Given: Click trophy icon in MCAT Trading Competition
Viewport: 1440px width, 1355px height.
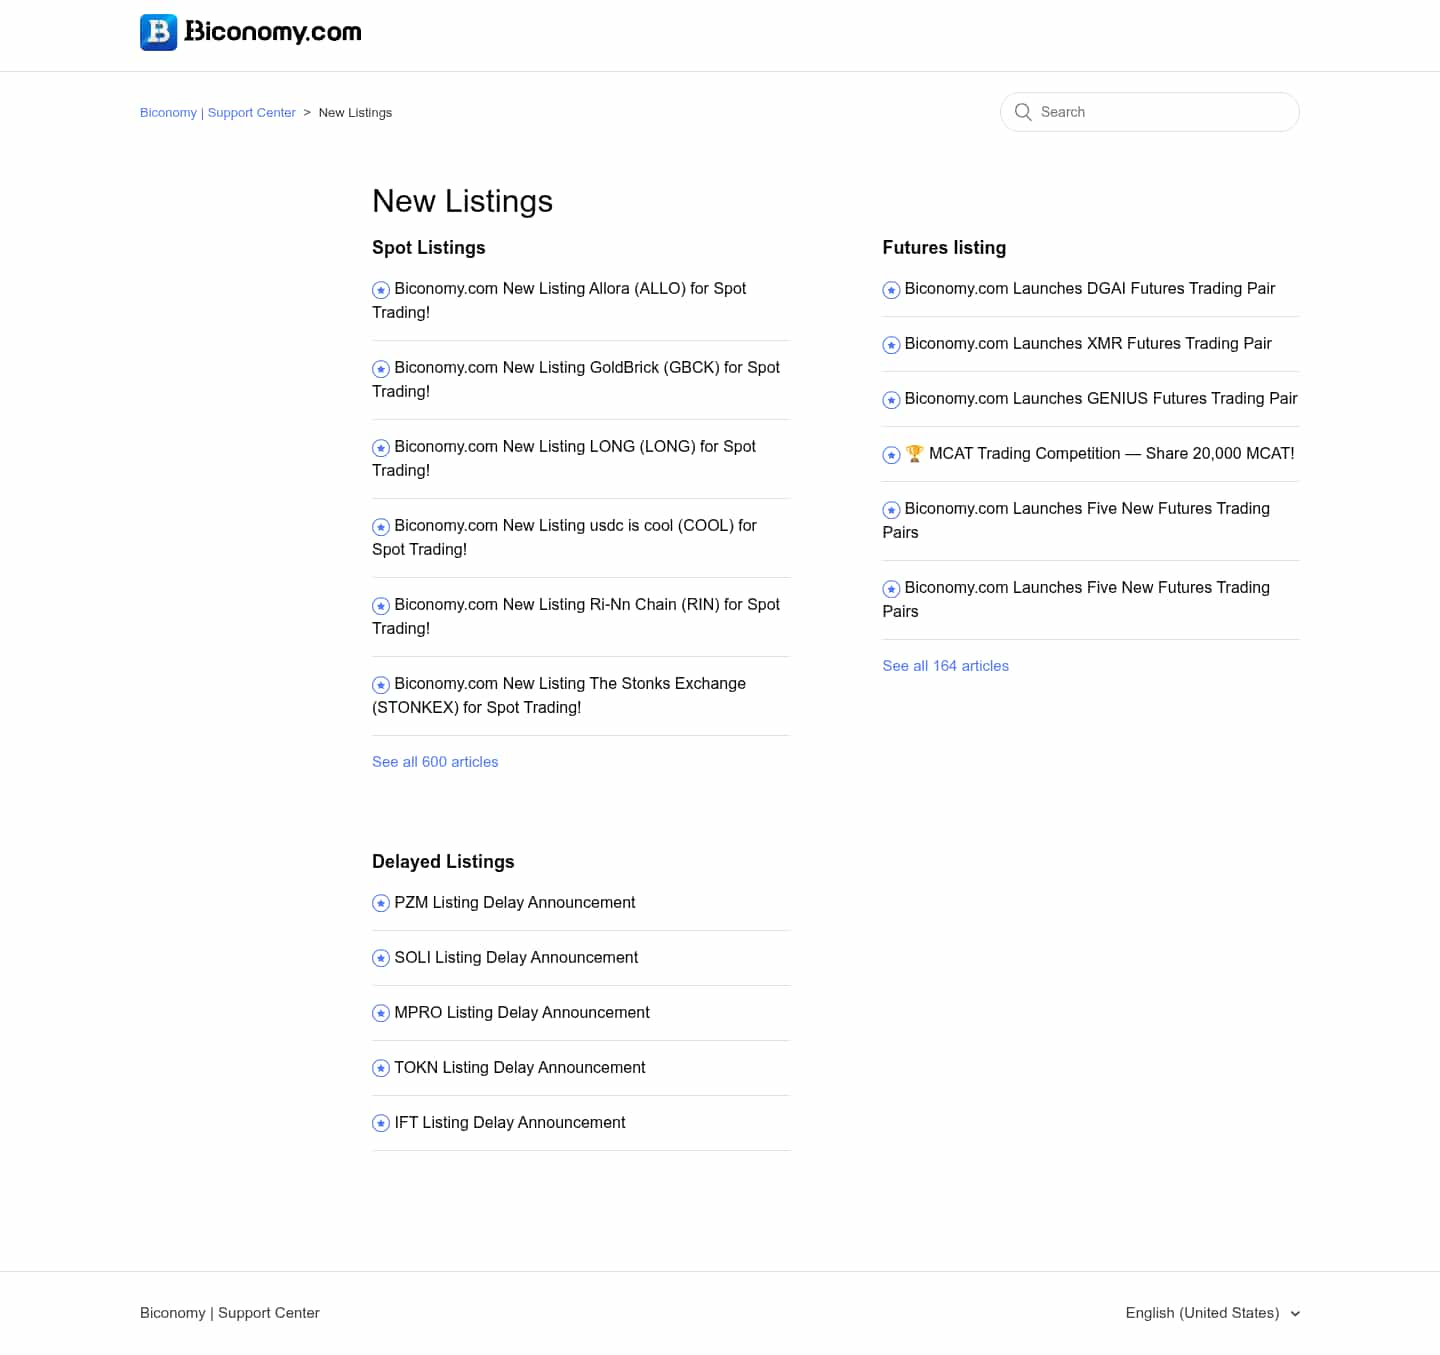Looking at the screenshot, I should pos(914,453).
